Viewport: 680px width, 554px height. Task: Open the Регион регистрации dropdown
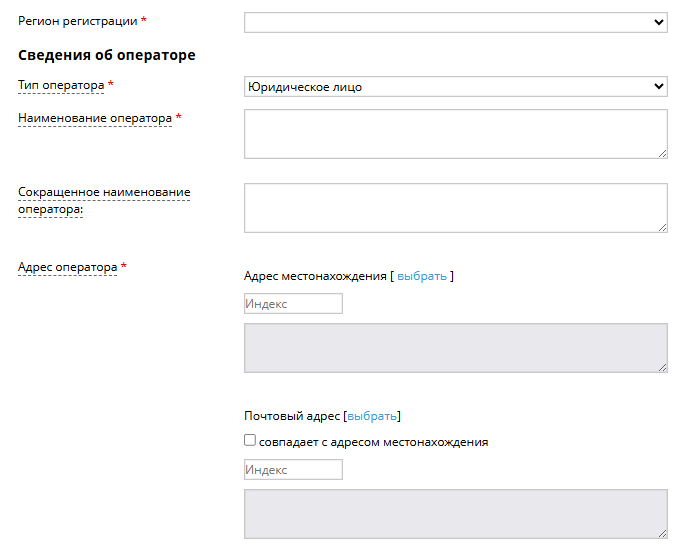tap(455, 22)
